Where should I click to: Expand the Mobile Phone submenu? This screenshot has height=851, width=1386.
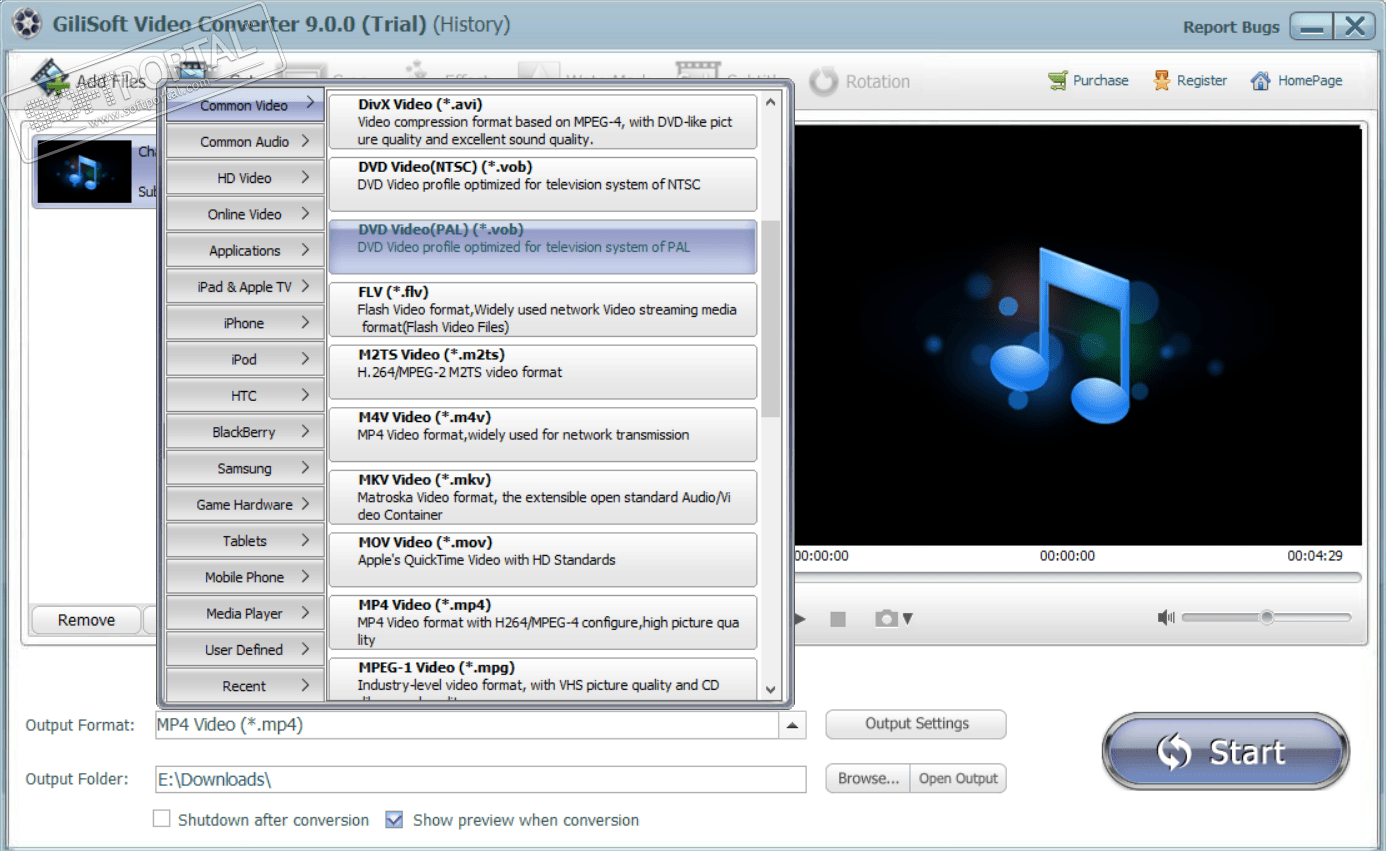coord(245,577)
